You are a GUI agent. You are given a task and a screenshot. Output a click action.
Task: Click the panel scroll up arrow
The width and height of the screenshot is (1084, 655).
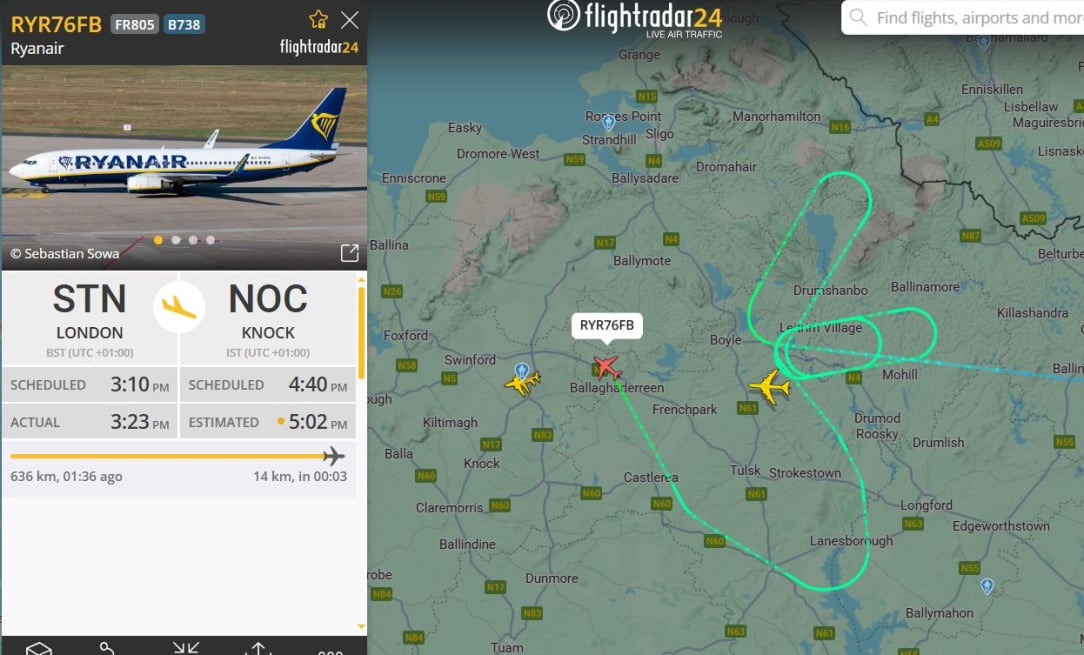tap(361, 279)
